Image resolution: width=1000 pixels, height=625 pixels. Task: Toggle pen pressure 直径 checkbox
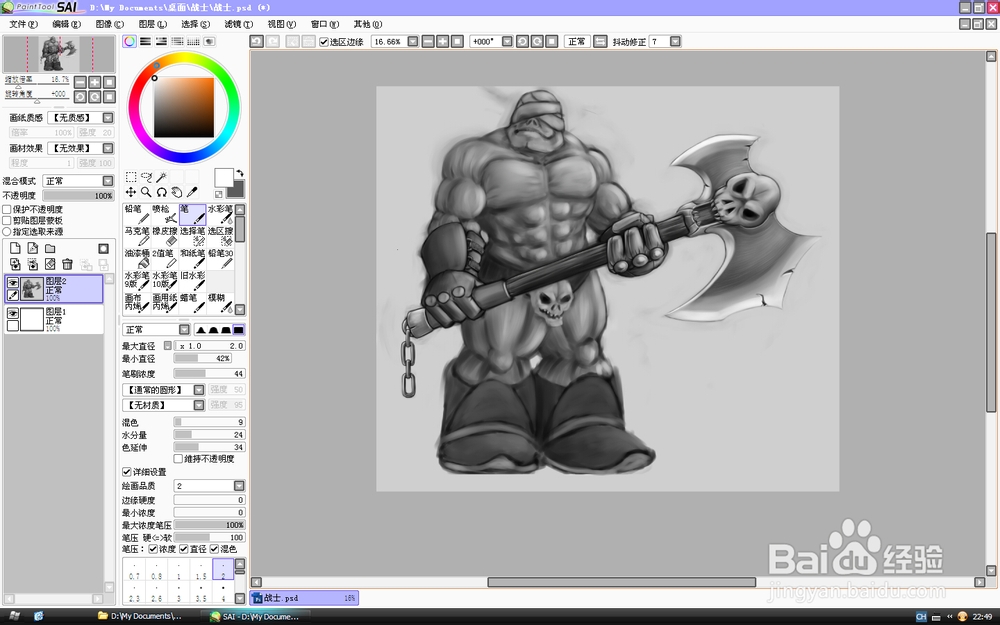tap(184, 549)
